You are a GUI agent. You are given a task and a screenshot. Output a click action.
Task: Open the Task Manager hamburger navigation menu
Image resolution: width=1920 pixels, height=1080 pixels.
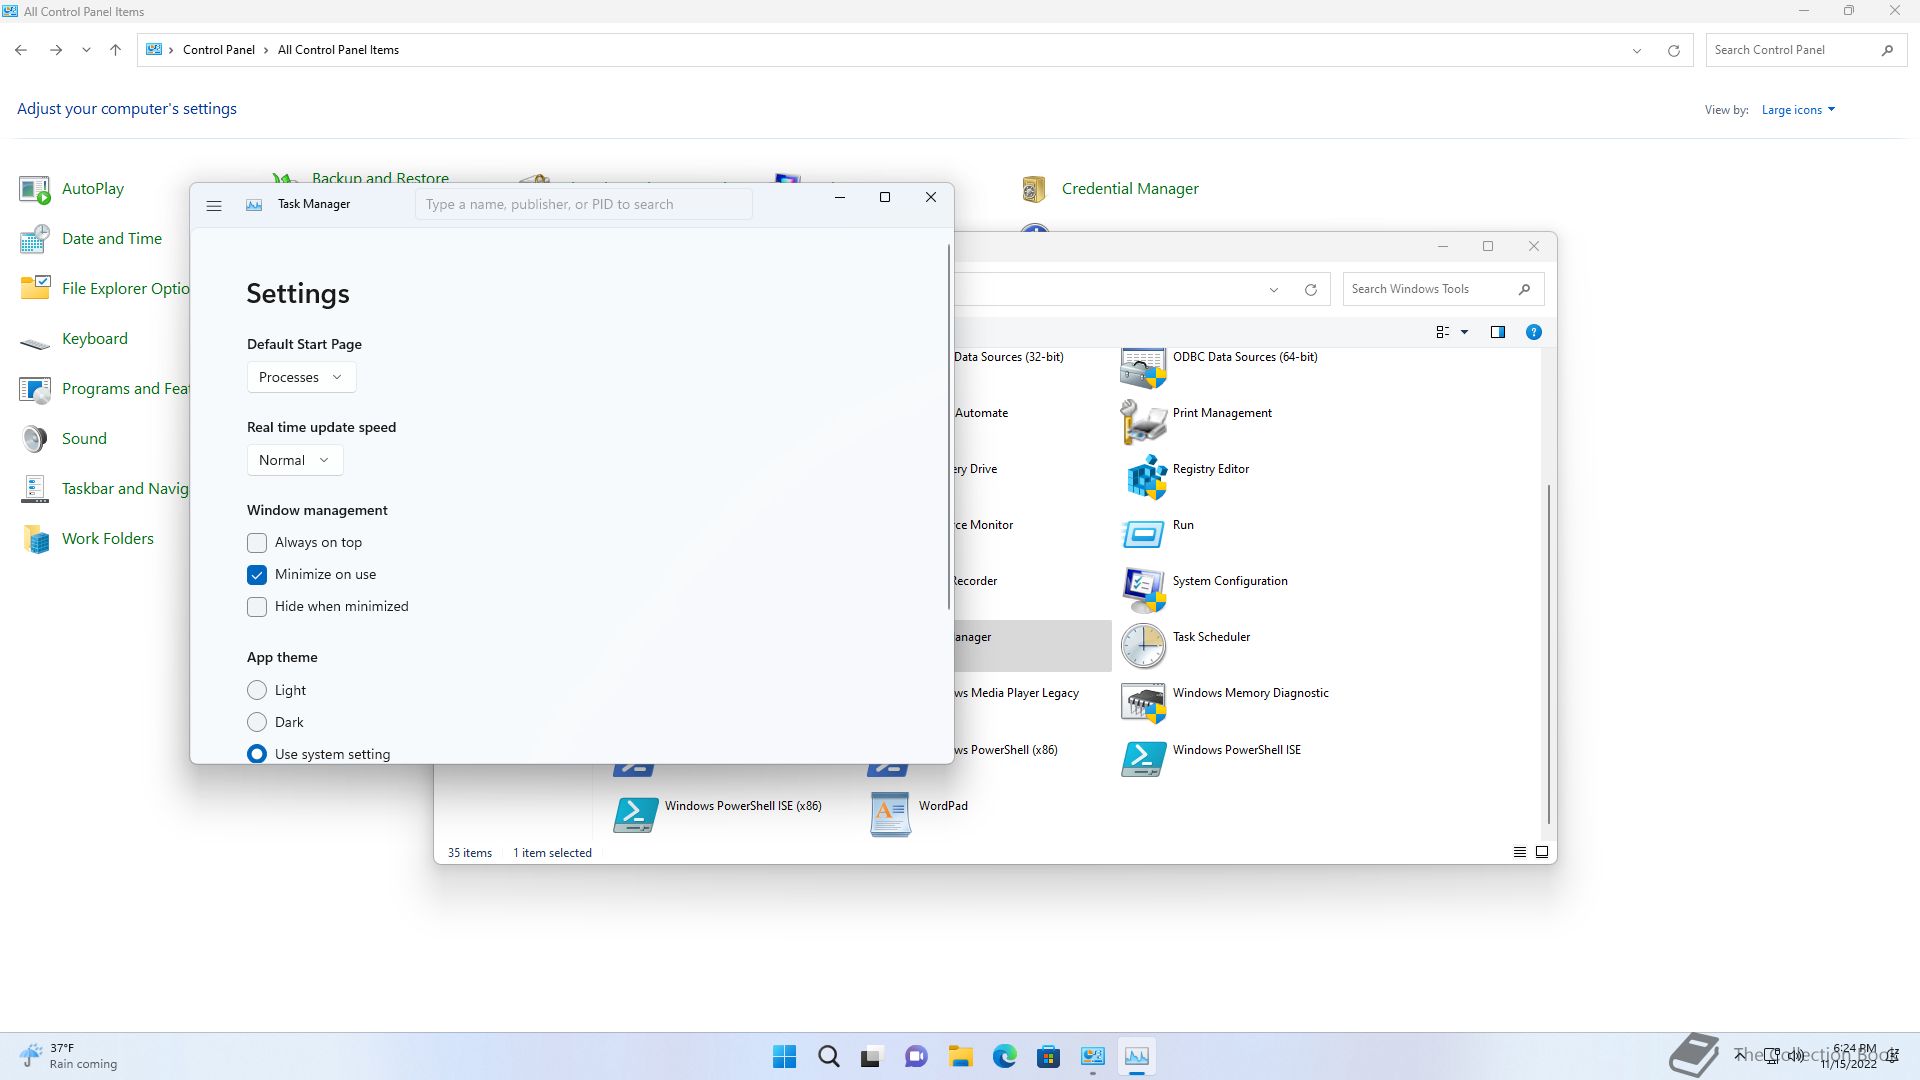(213, 205)
